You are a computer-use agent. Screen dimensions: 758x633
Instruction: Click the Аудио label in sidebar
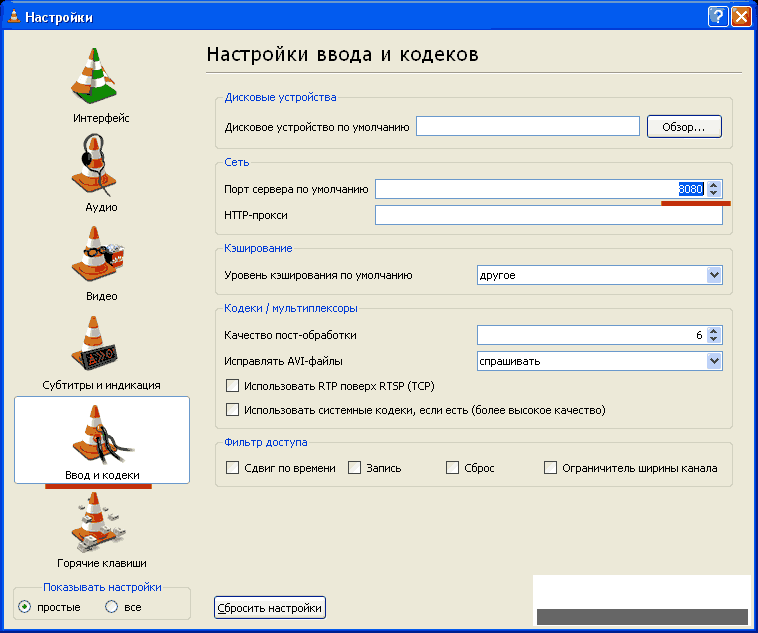click(x=101, y=207)
